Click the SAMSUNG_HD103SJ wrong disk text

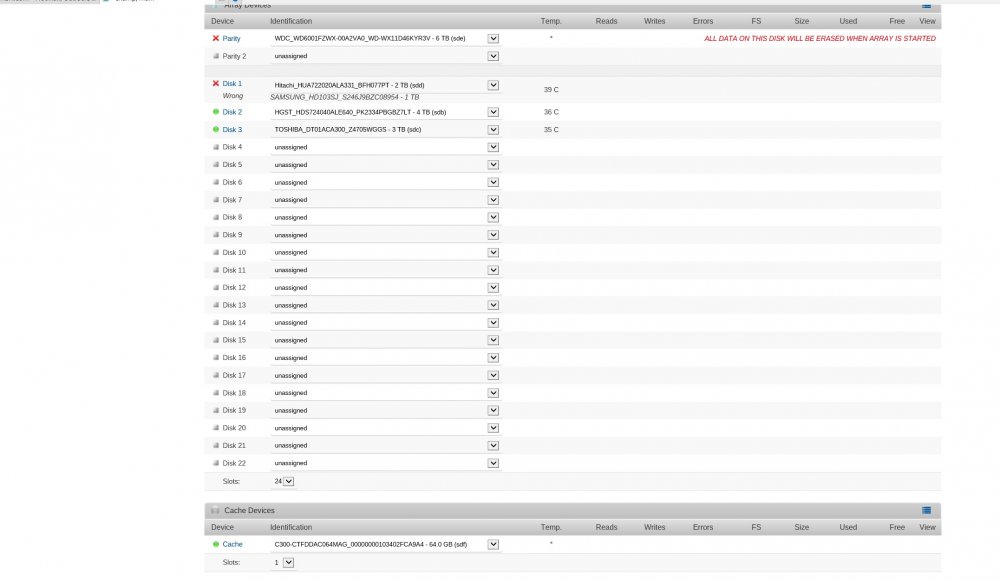tap(344, 97)
